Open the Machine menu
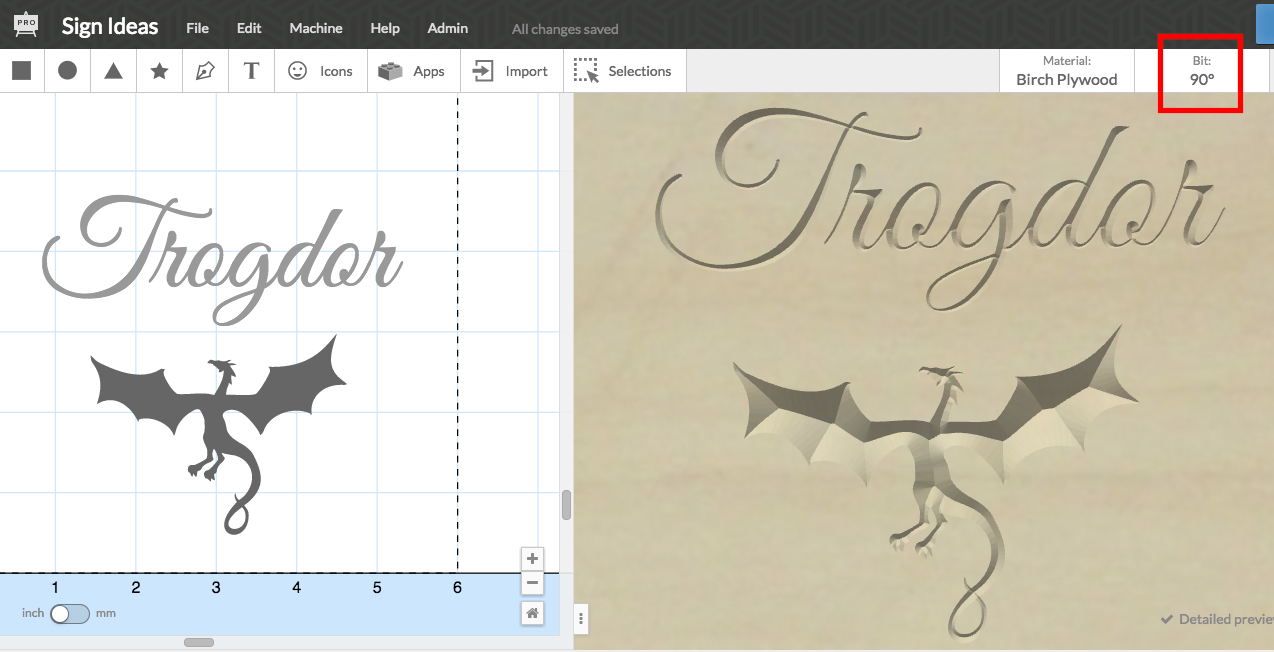The width and height of the screenshot is (1274, 652). point(316,28)
